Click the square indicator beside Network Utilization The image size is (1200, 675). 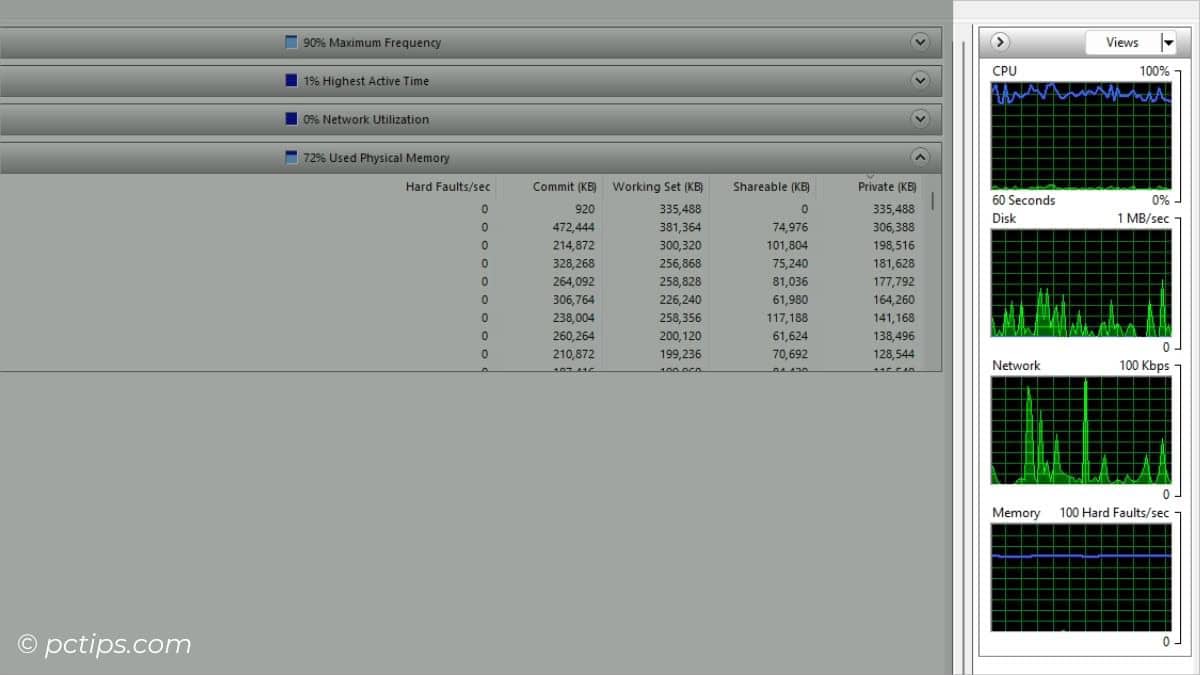[x=290, y=118]
